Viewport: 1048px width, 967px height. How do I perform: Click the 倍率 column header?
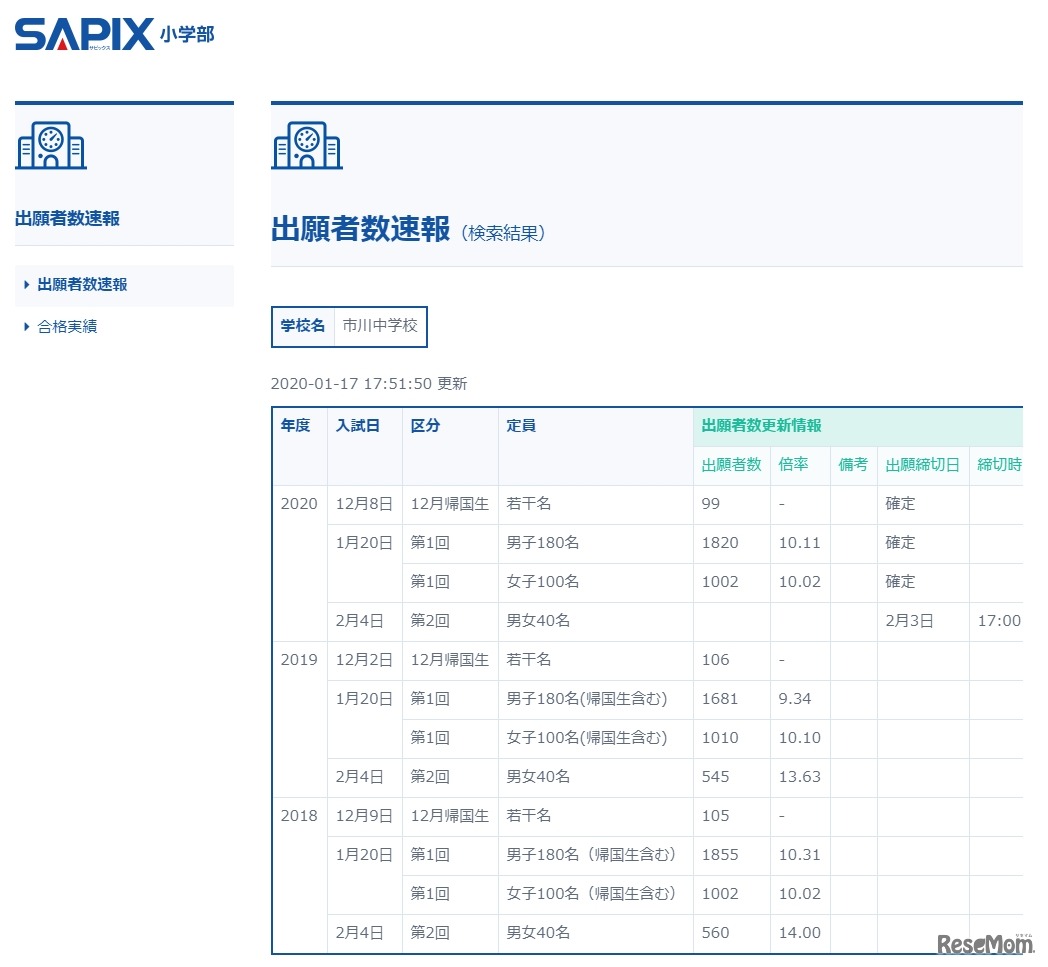click(x=794, y=465)
